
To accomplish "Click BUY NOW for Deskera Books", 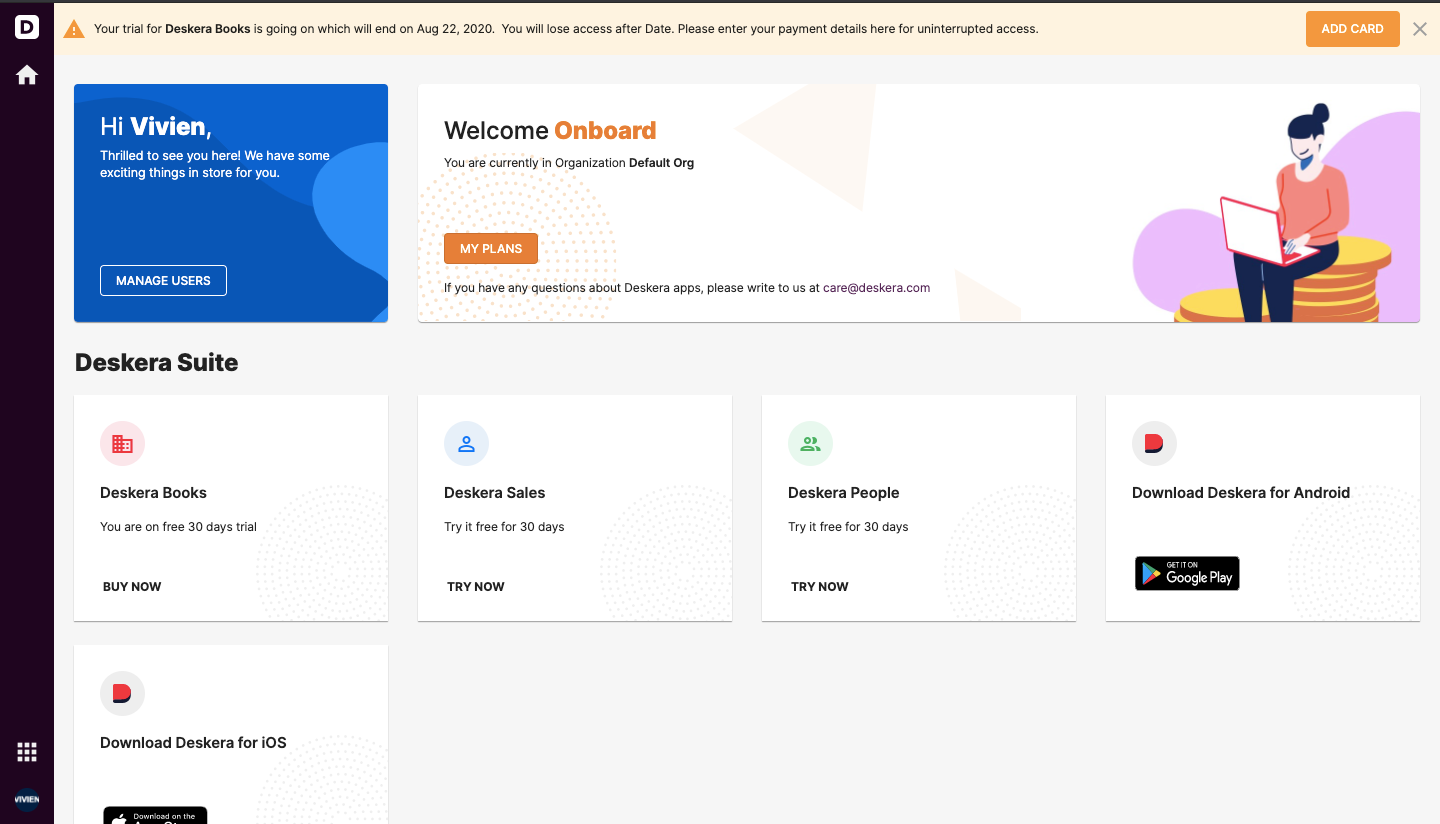I will [x=132, y=587].
